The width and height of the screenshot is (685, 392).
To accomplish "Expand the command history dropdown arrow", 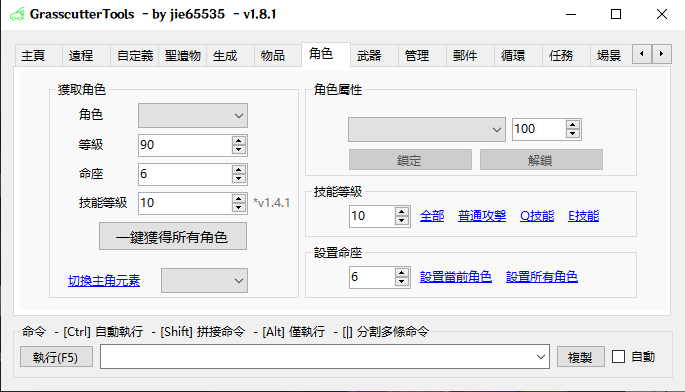I will click(541, 357).
